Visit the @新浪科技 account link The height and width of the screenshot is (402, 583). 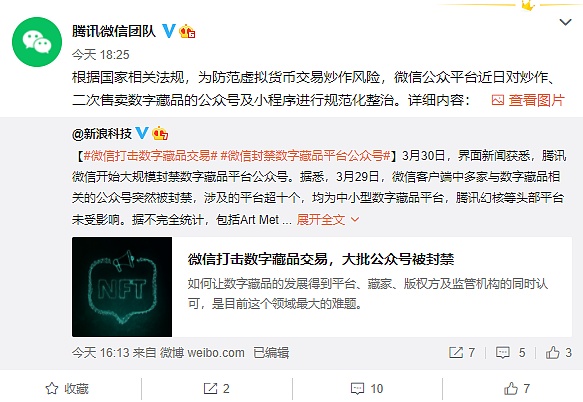102,133
